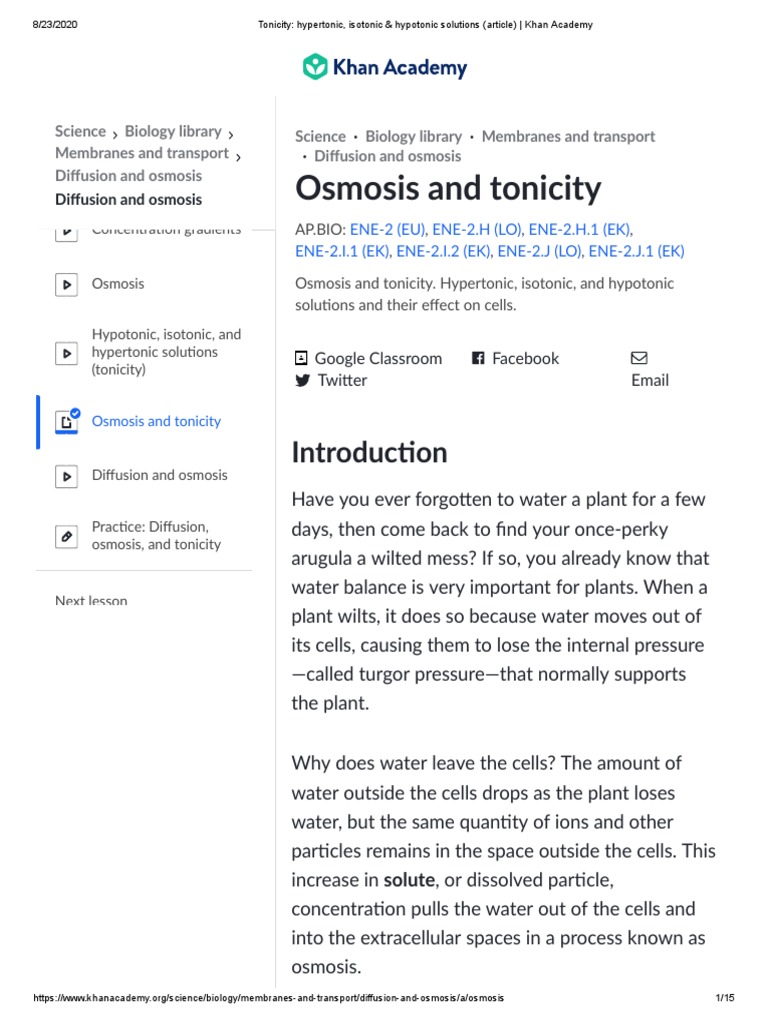The height and width of the screenshot is (1024, 768).
Task: Click the Osmosis and tonicity article icon
Action: tap(66, 421)
